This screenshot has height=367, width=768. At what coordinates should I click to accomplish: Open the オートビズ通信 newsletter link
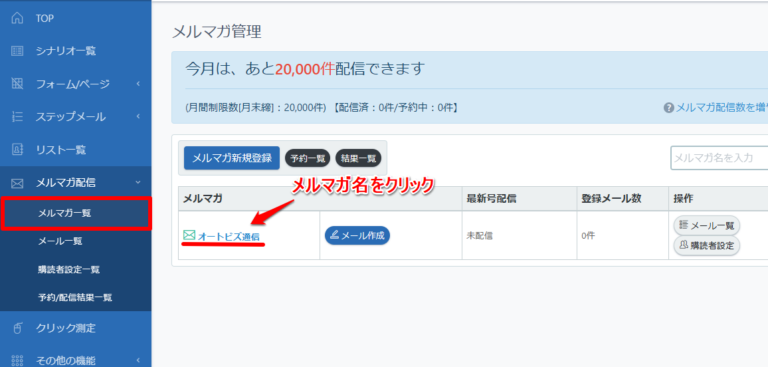point(229,236)
